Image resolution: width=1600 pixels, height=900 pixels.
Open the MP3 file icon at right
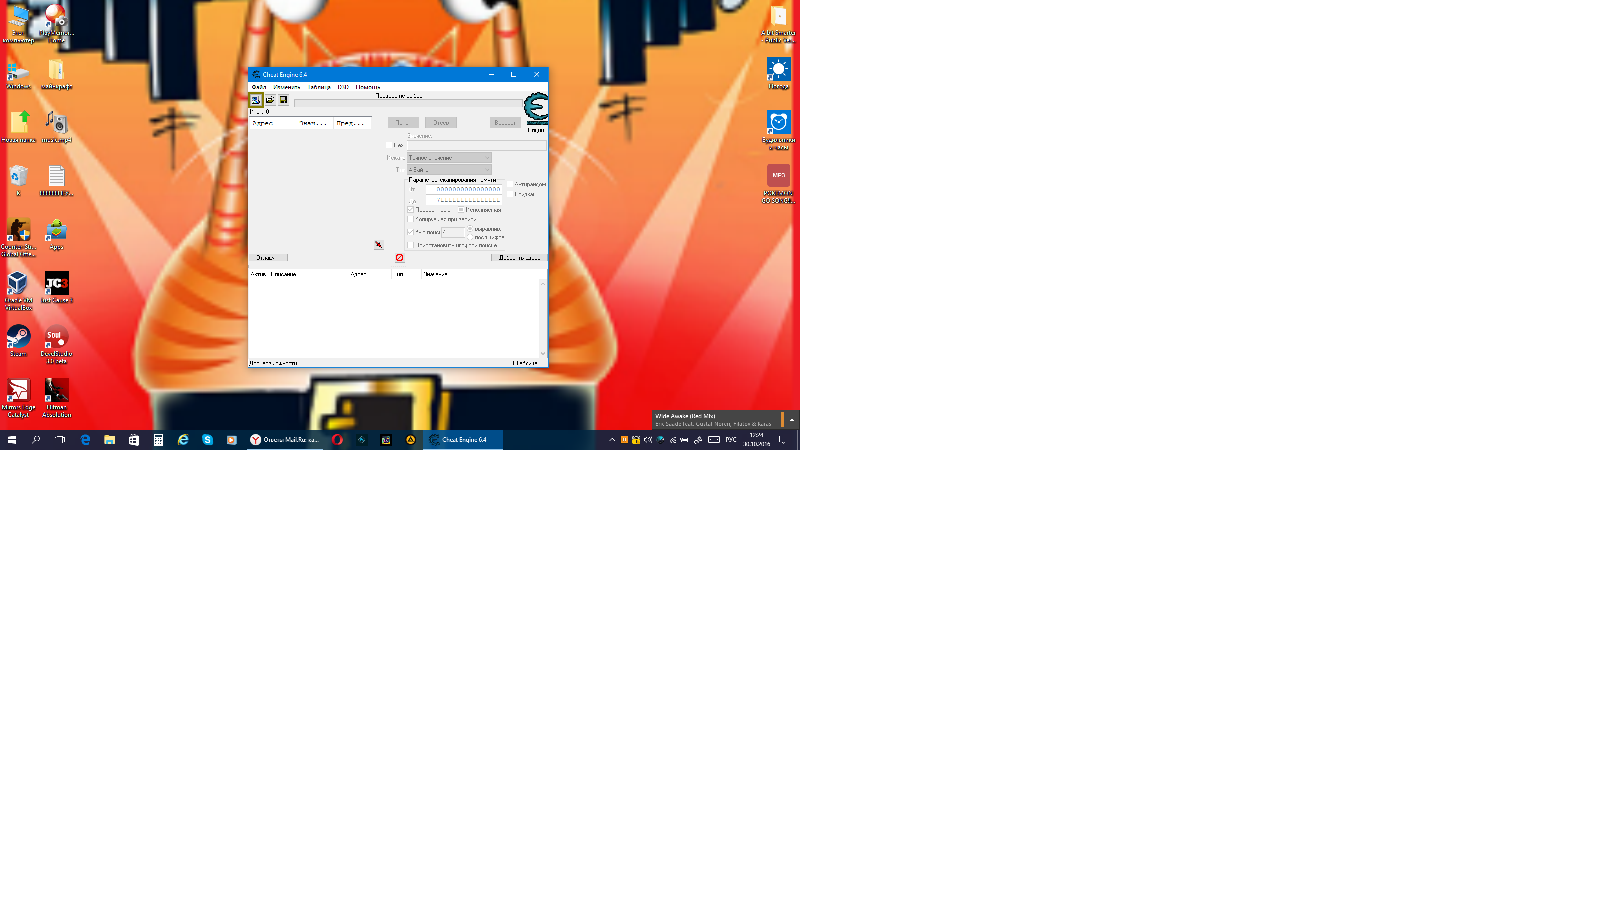tap(778, 182)
